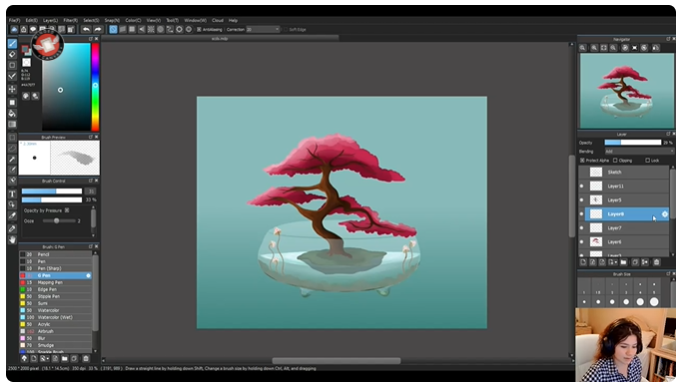Zoom out in Navigator panel
This screenshot has width=683, height=387.
pyautogui.click(x=613, y=48)
